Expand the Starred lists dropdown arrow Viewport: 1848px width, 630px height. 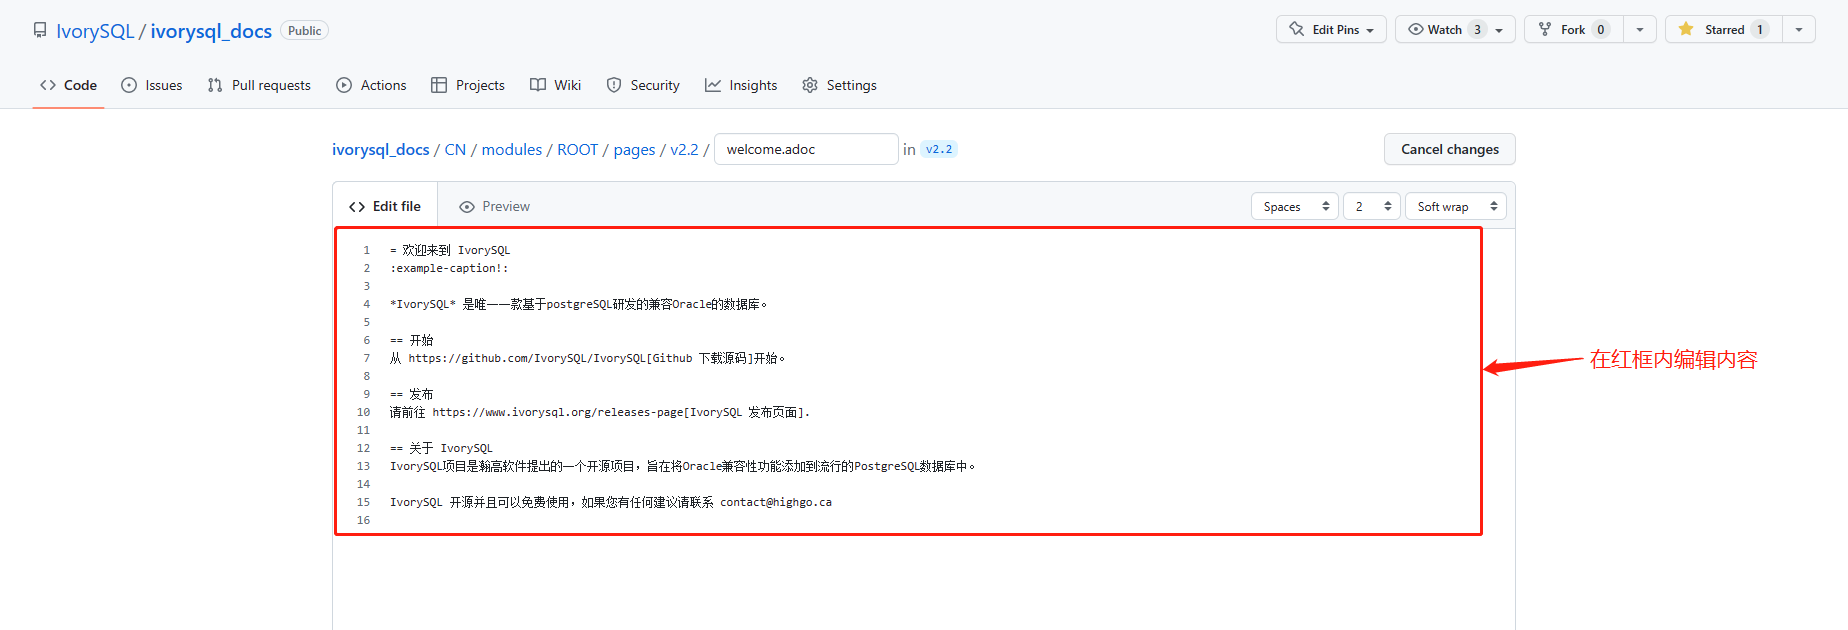click(x=1799, y=30)
